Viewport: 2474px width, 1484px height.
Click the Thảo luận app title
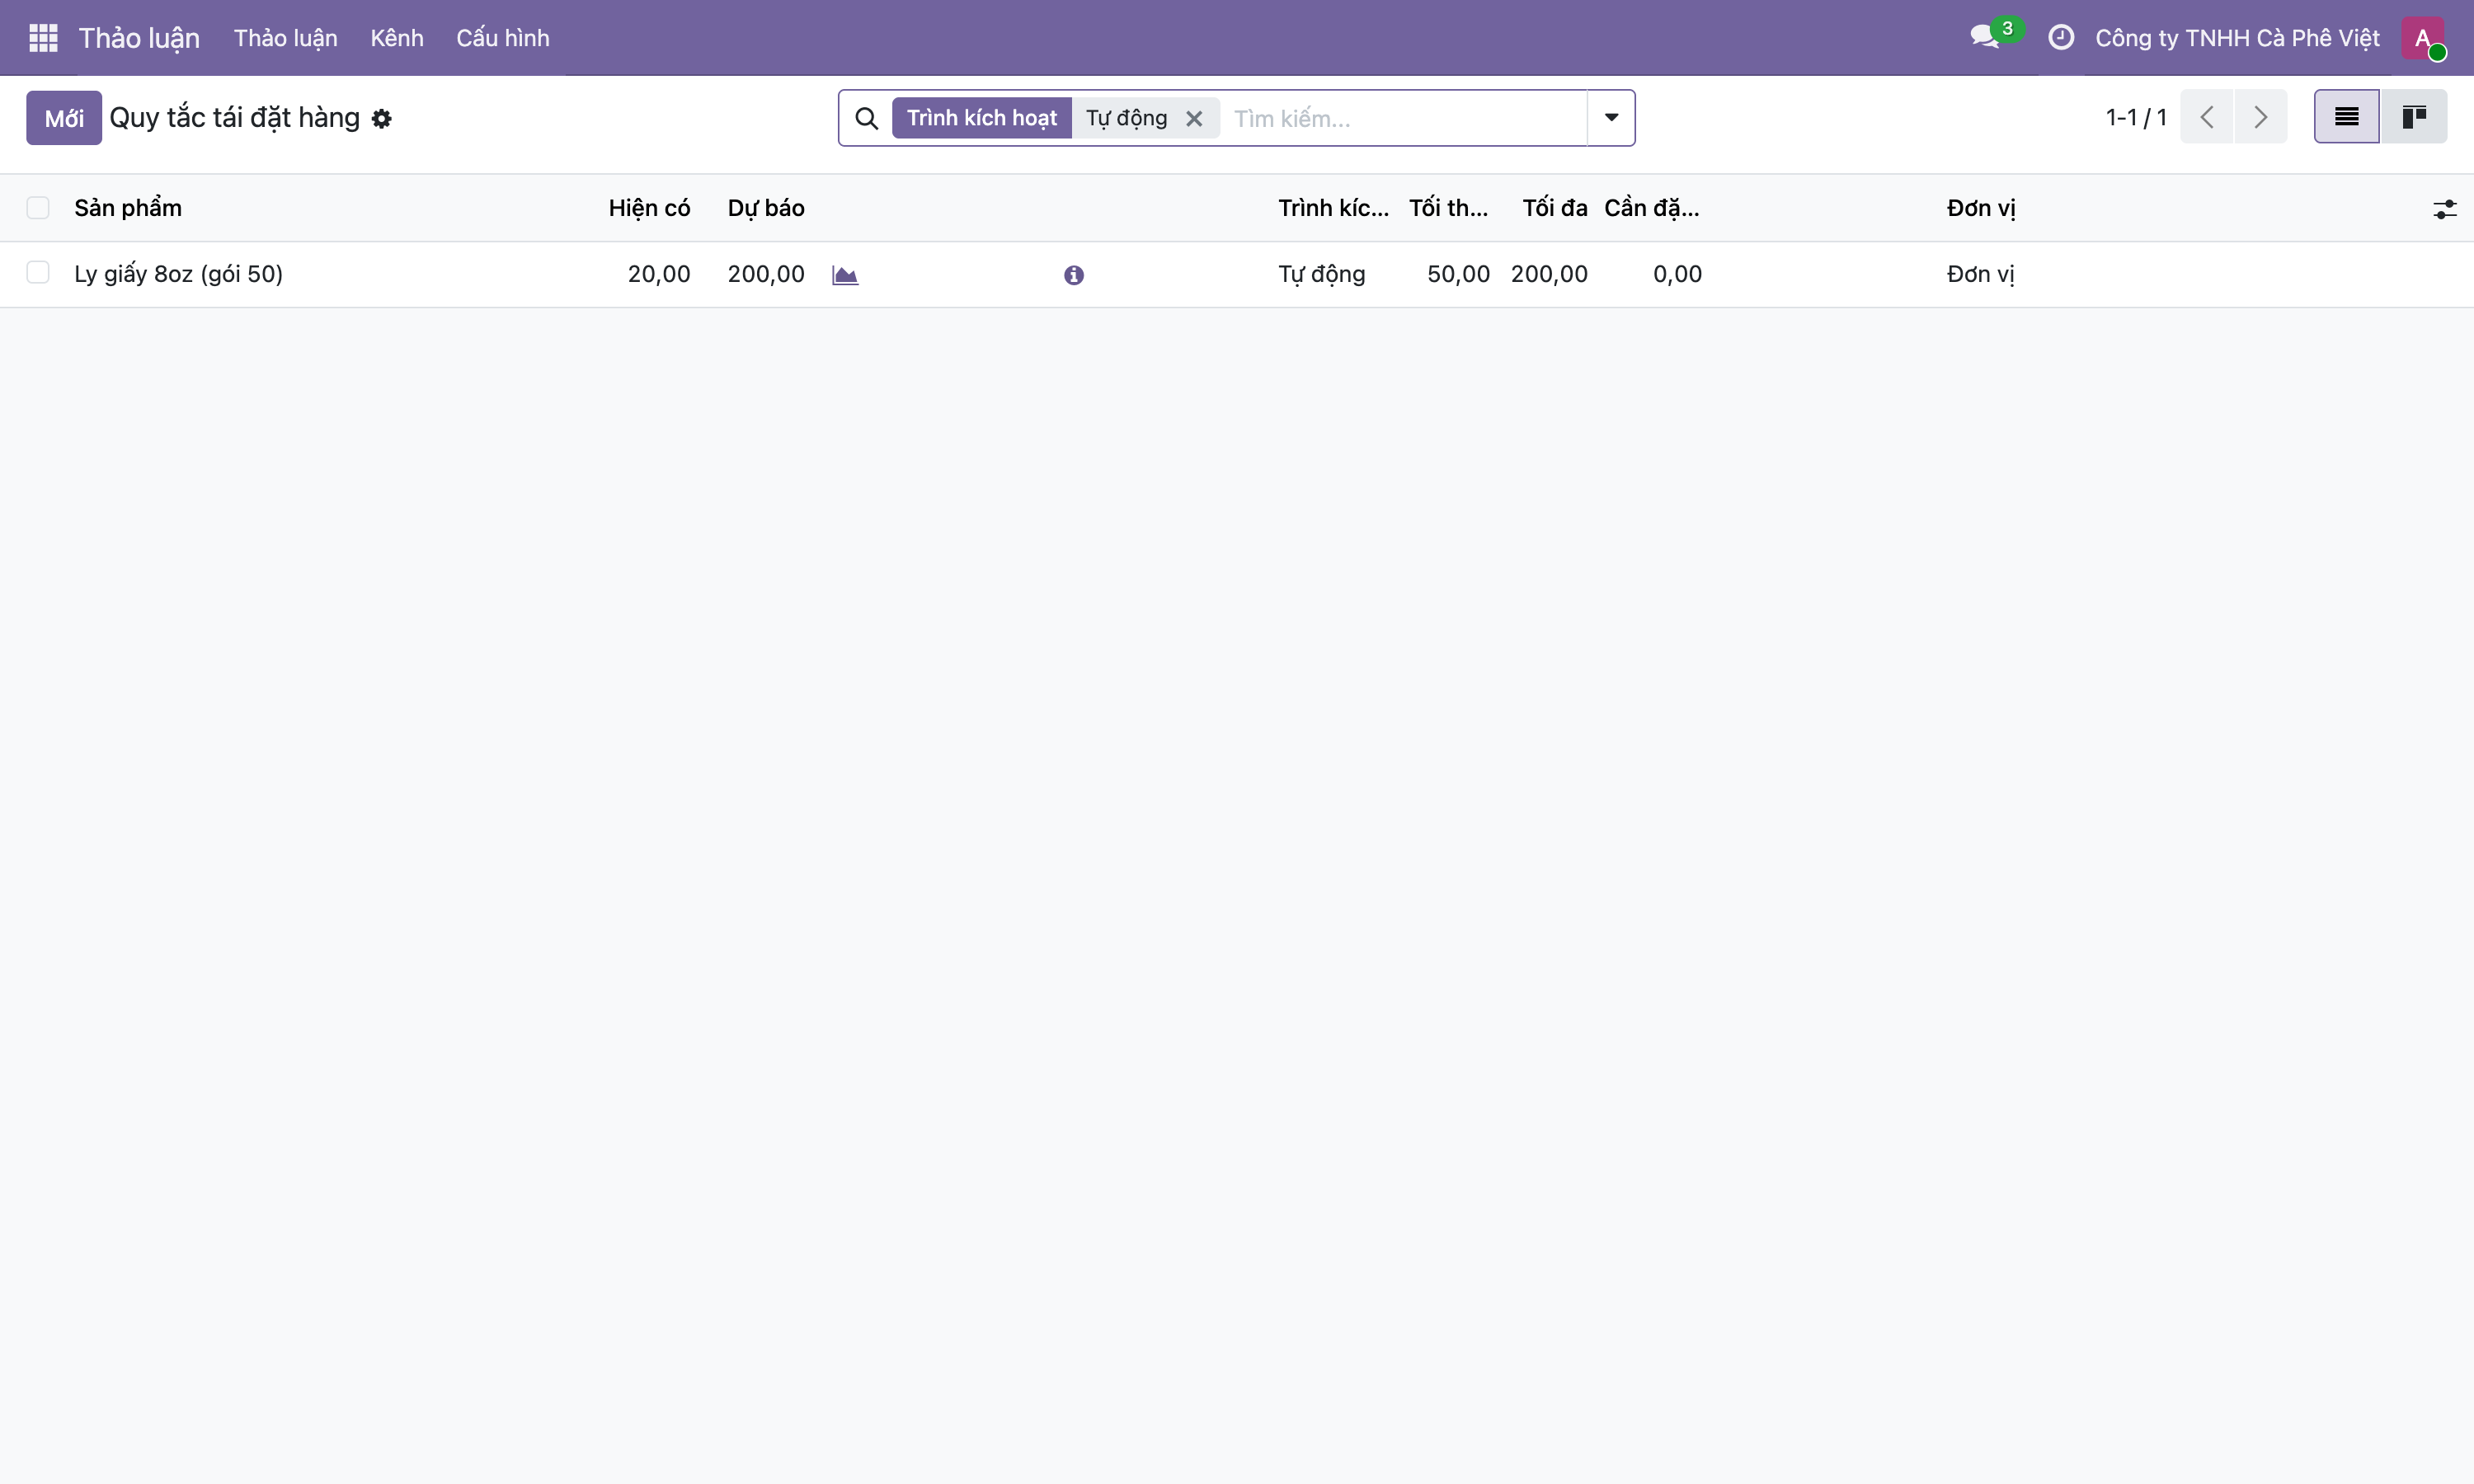139,38
